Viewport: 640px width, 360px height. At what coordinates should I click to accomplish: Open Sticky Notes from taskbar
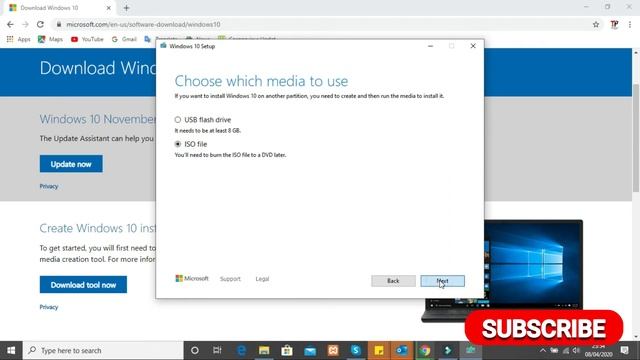(x=379, y=350)
